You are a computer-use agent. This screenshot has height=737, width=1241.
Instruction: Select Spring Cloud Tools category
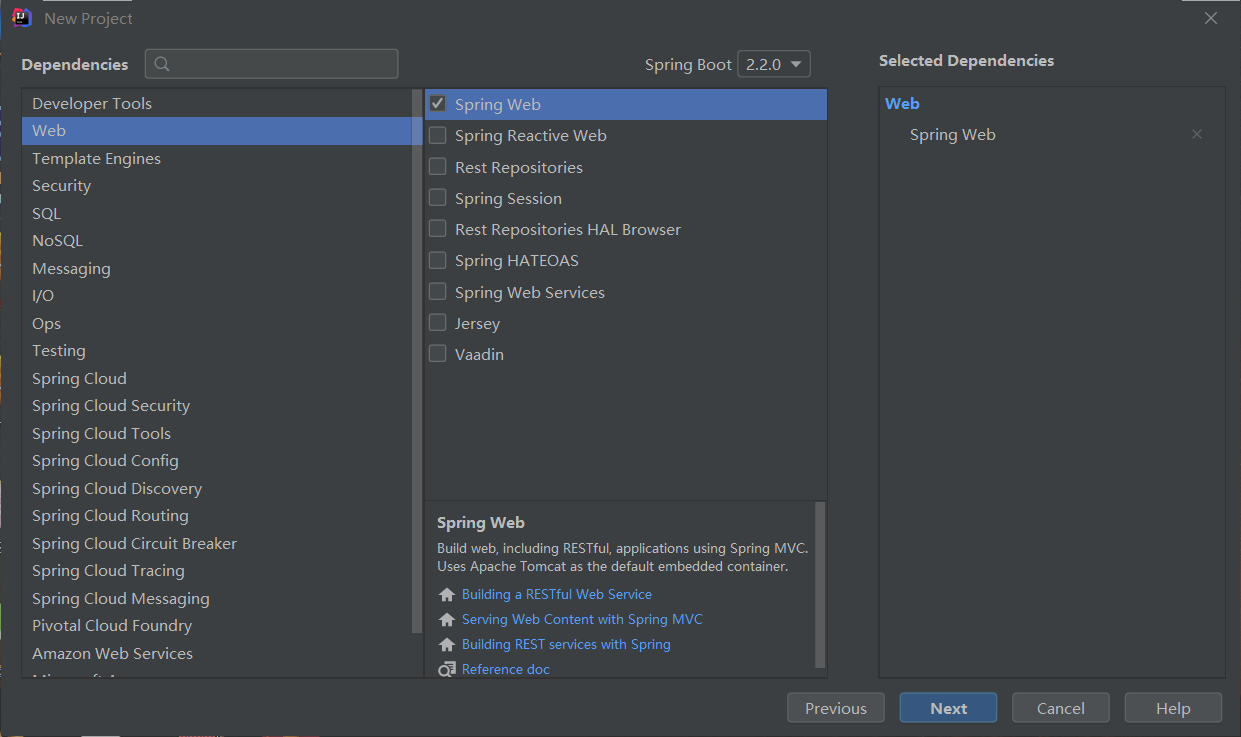tap(217, 433)
